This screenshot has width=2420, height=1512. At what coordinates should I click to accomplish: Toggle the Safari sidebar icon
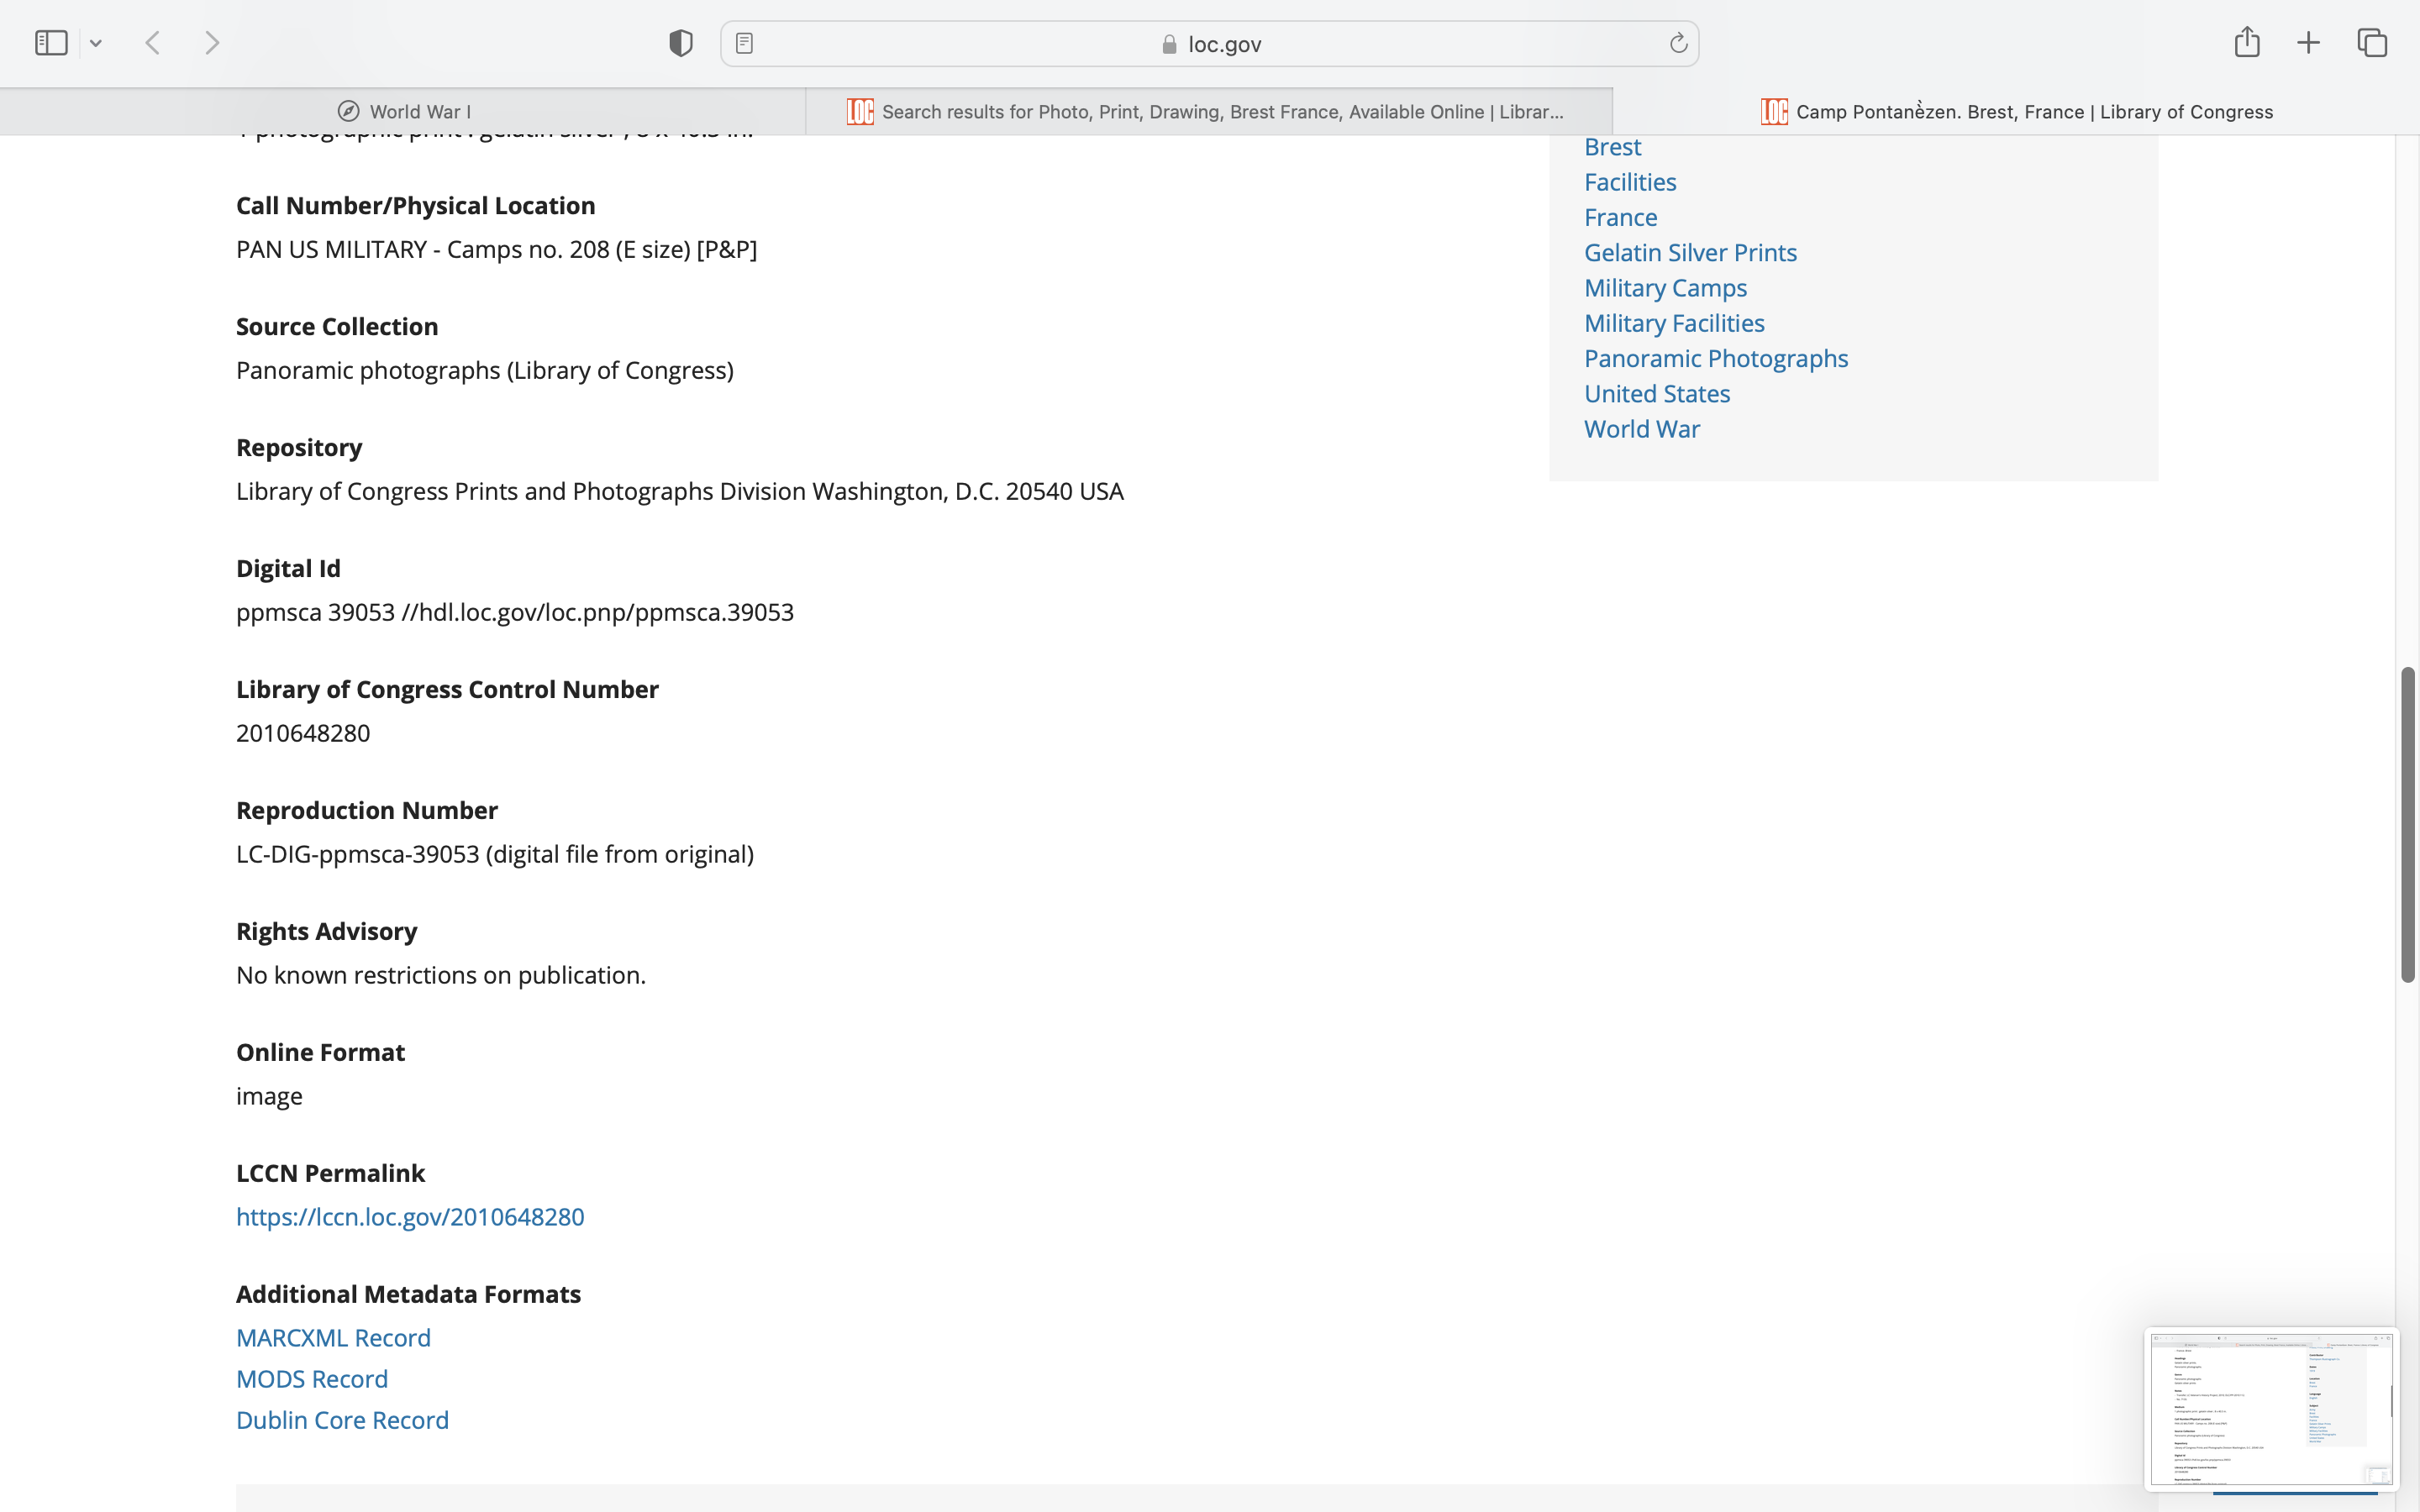(x=51, y=43)
